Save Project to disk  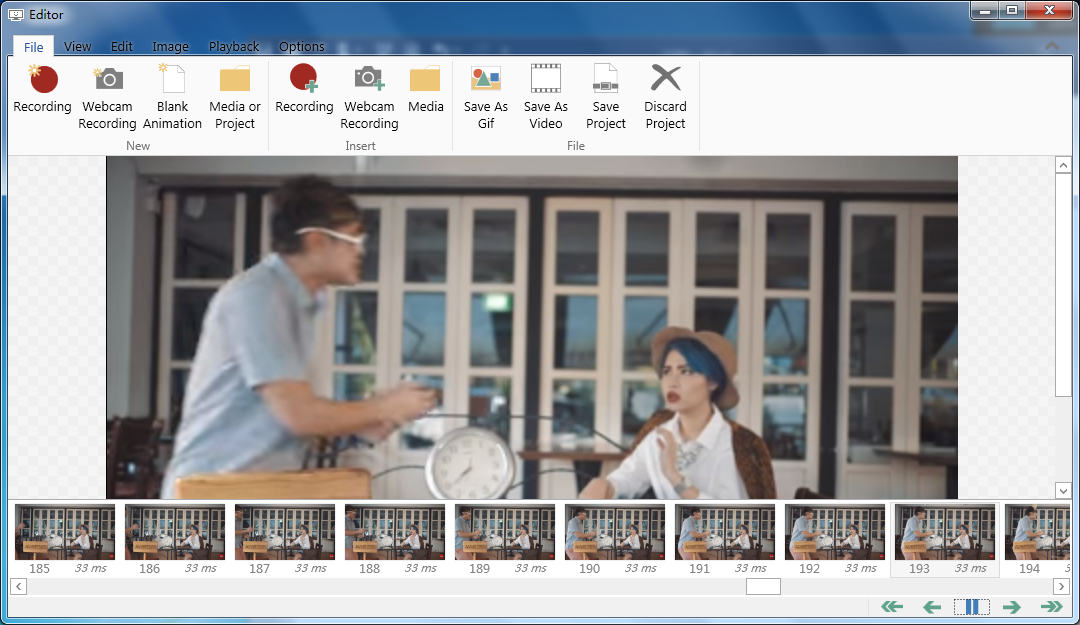(x=606, y=96)
